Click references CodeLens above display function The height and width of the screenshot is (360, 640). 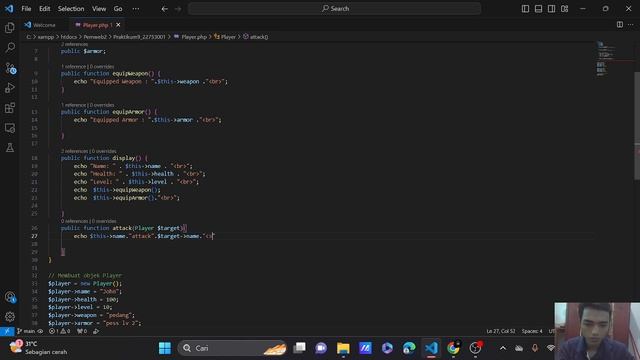tap(89, 151)
